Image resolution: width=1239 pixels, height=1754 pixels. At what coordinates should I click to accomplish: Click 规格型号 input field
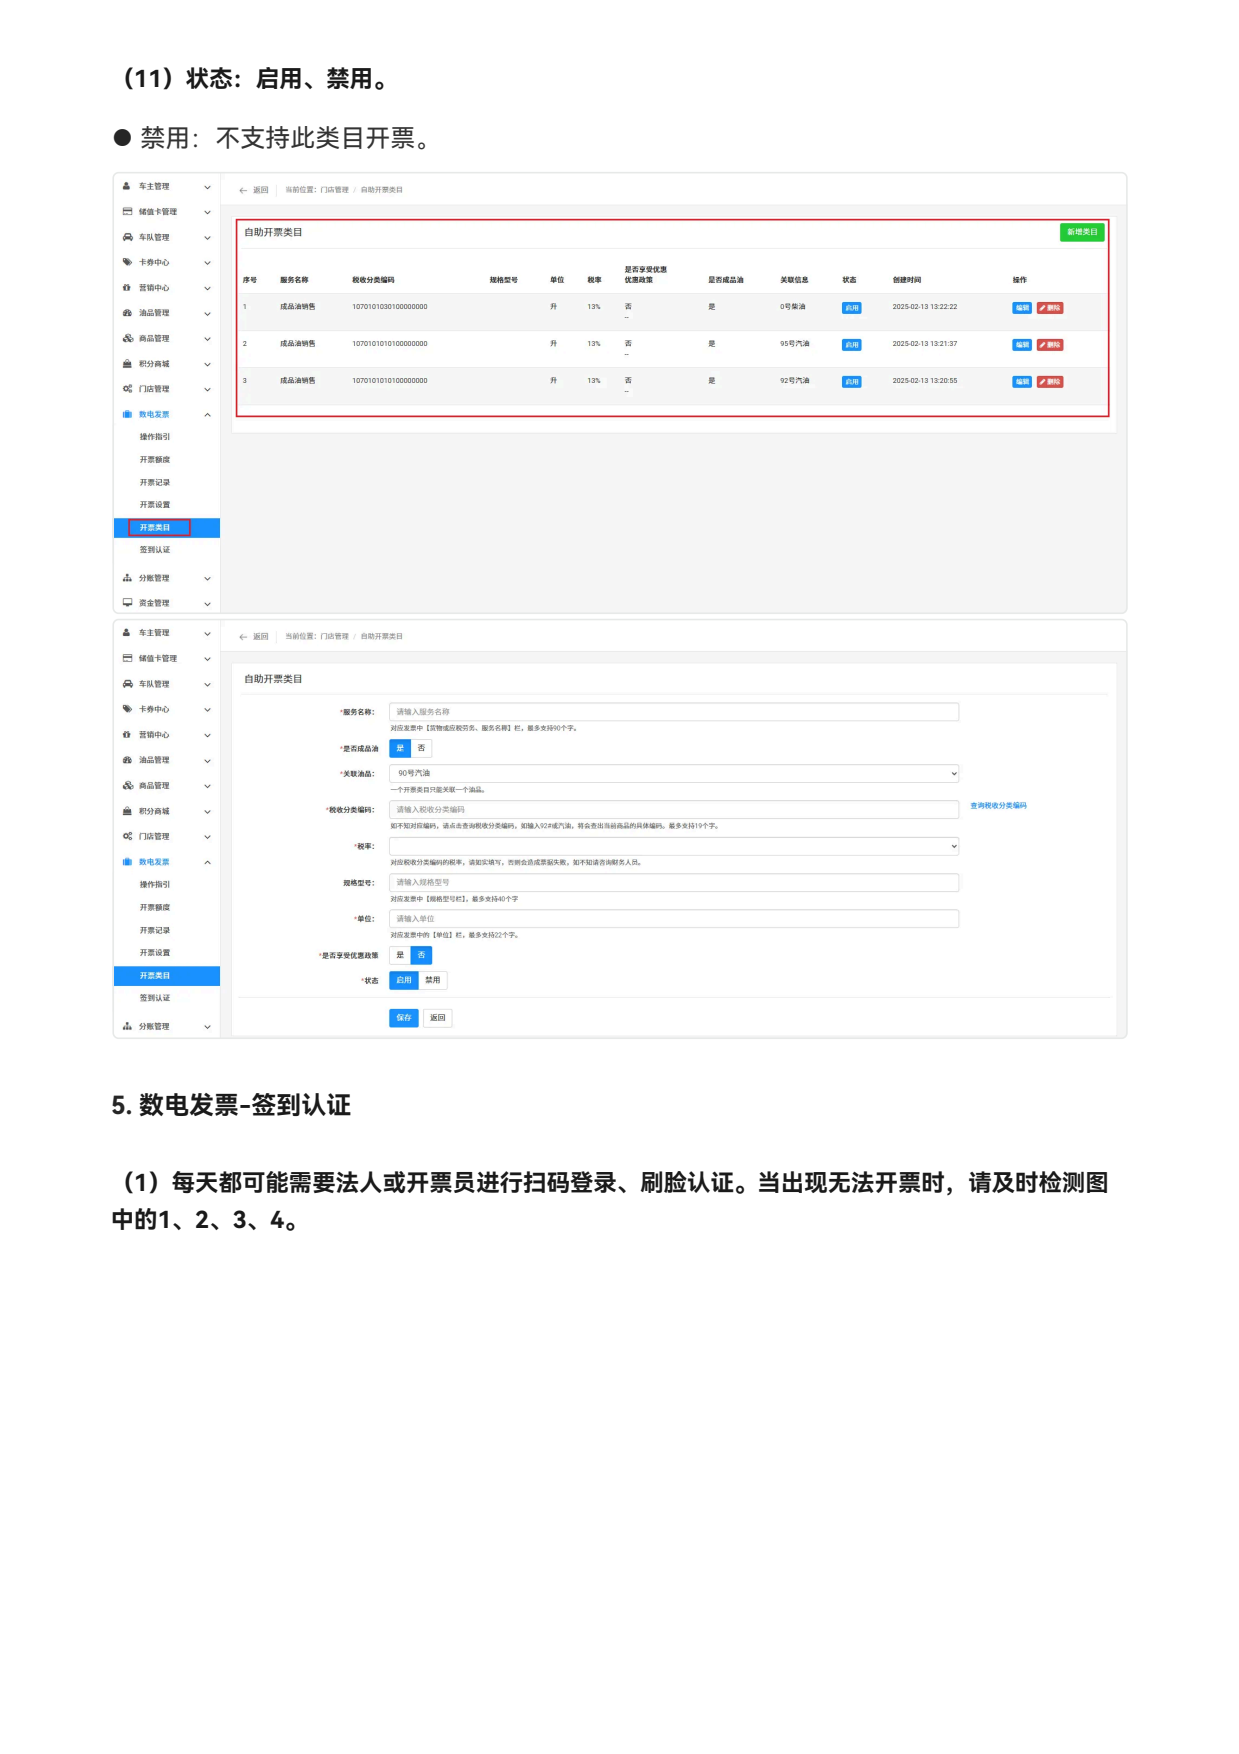click(x=674, y=883)
